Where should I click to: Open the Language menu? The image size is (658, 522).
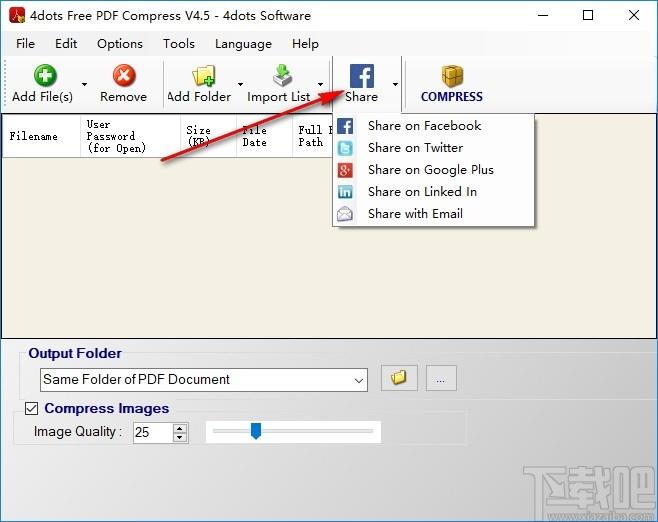pyautogui.click(x=243, y=44)
